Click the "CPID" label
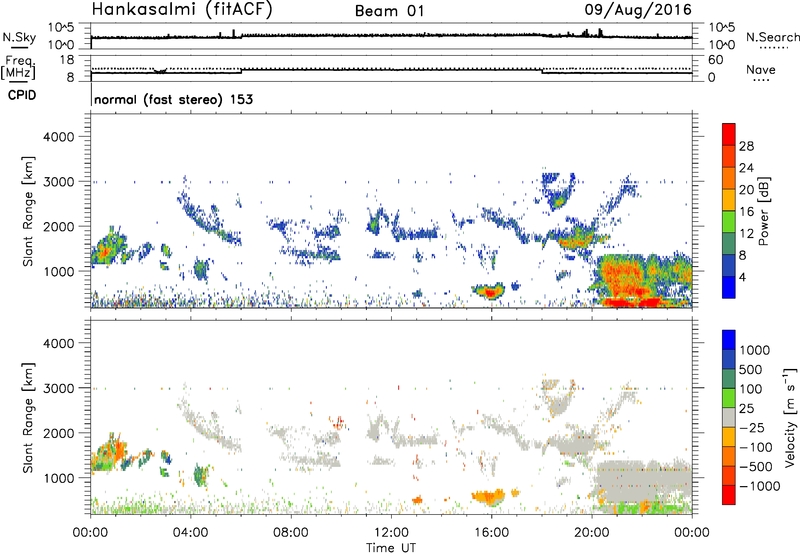This screenshot has height=554, width=800. point(22,95)
